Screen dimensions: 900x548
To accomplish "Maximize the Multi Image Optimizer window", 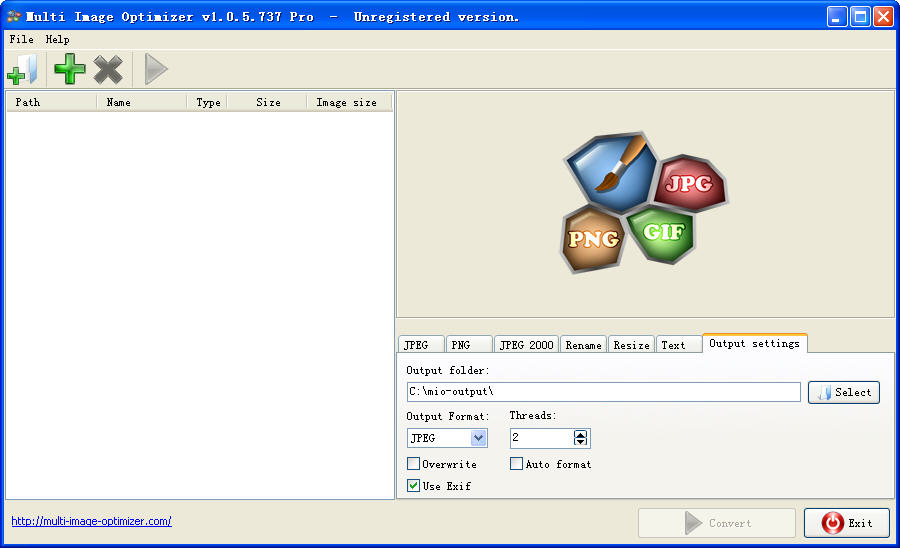I will (x=860, y=17).
